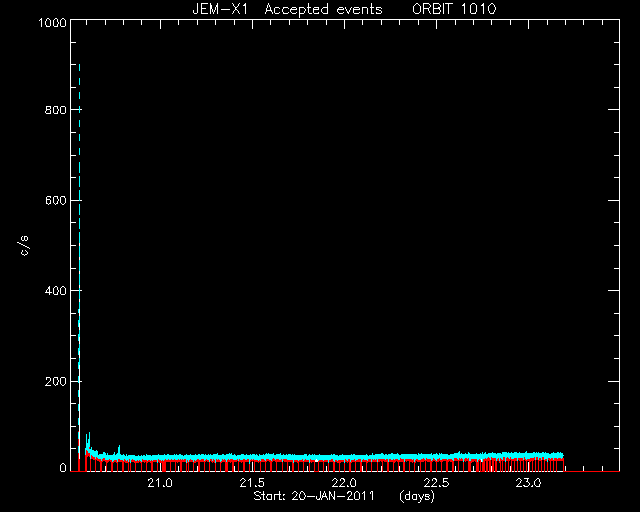The height and width of the screenshot is (512, 640).
Task: Click the 21.5 x-axis tick label
Action: 252,483
